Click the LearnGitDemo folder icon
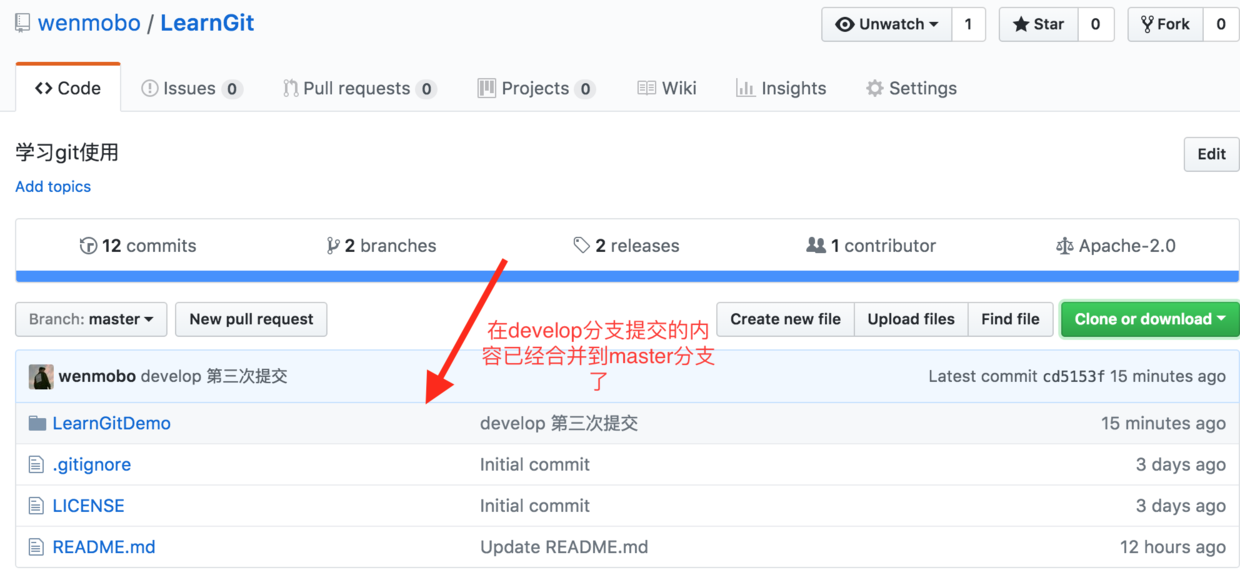This screenshot has height=570, width=1240. (38, 424)
